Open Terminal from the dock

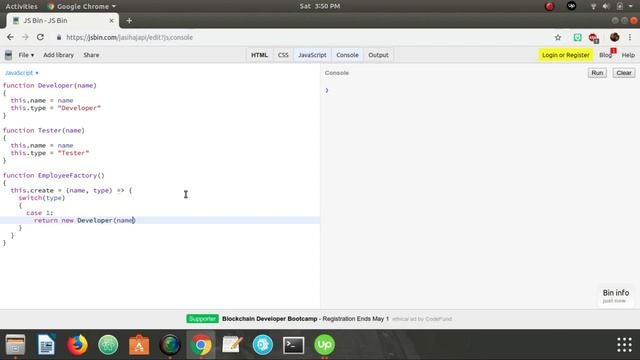coord(293,345)
